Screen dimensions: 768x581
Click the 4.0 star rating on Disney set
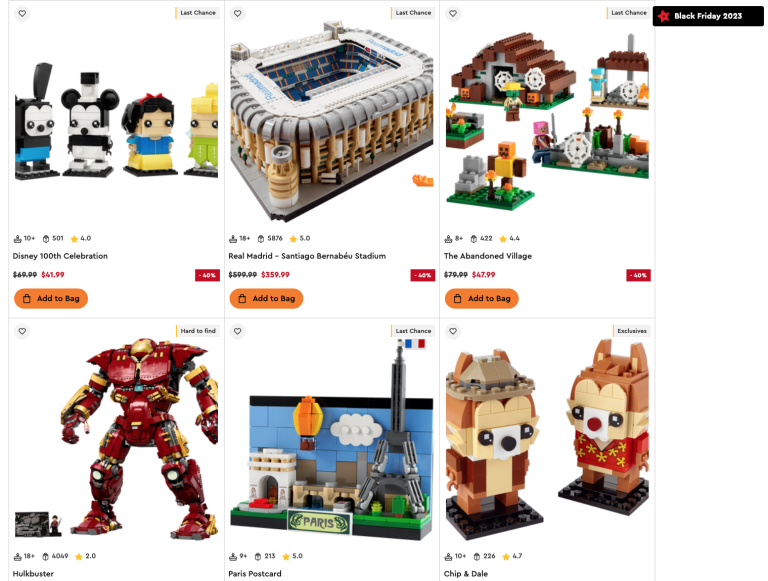pos(81,239)
